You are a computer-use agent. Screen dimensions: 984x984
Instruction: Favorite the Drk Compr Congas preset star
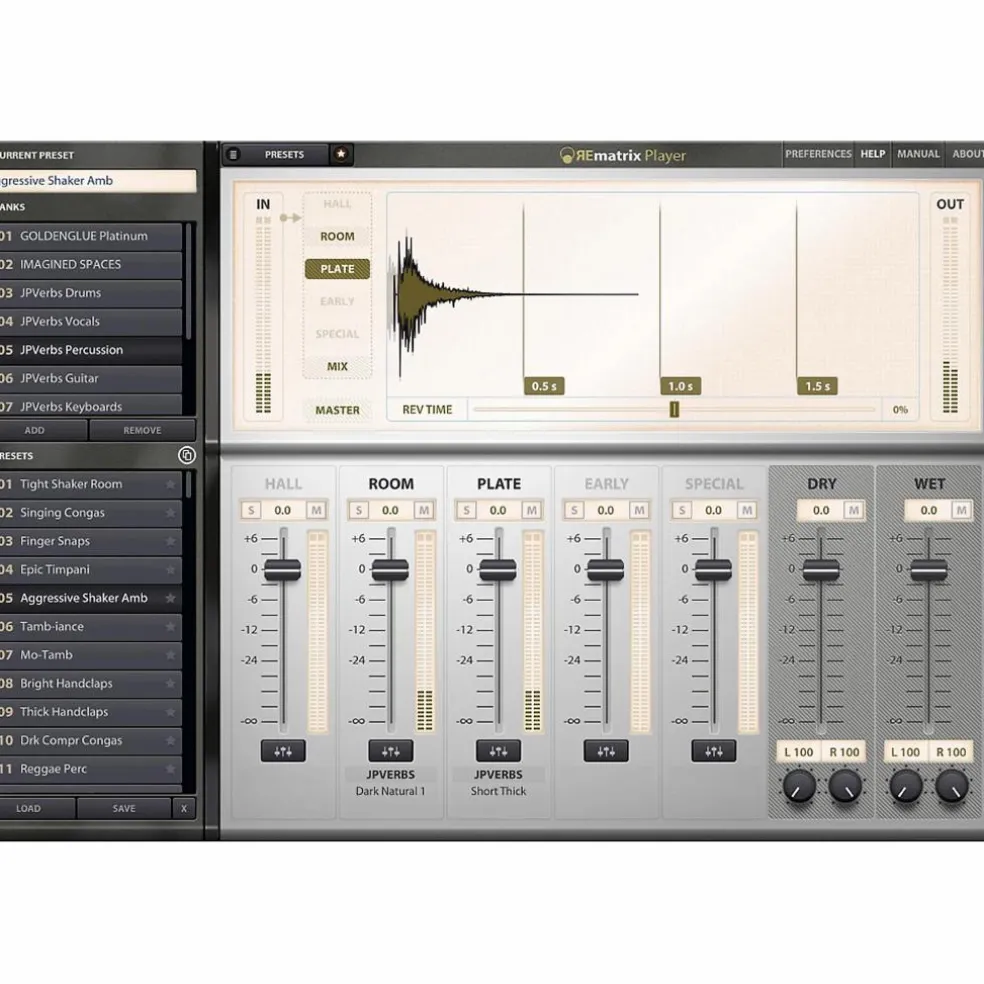coord(170,741)
